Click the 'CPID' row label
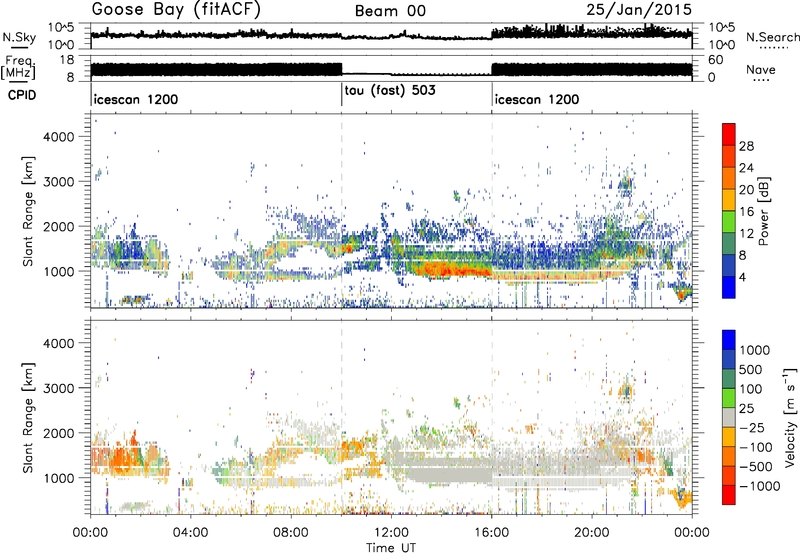 pos(22,95)
